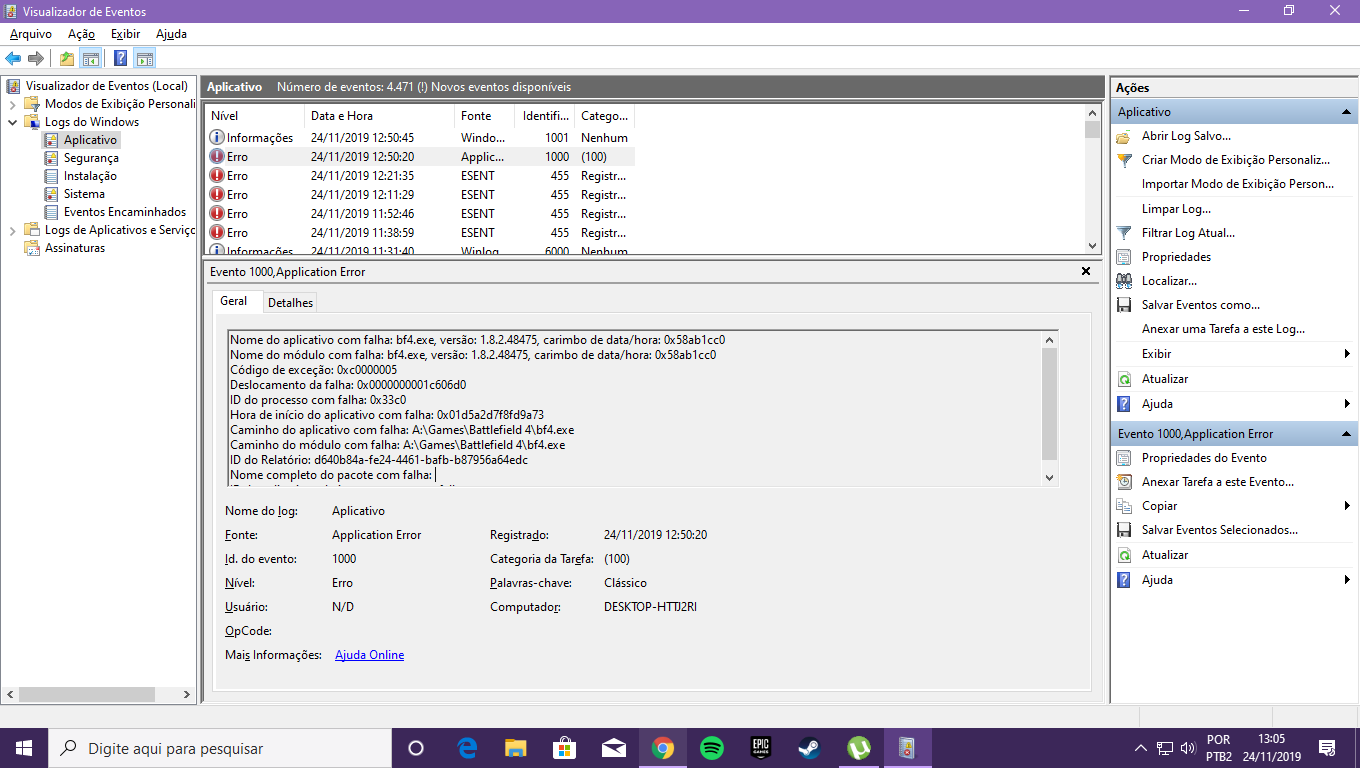Open Spotify from the taskbar

coord(711,748)
